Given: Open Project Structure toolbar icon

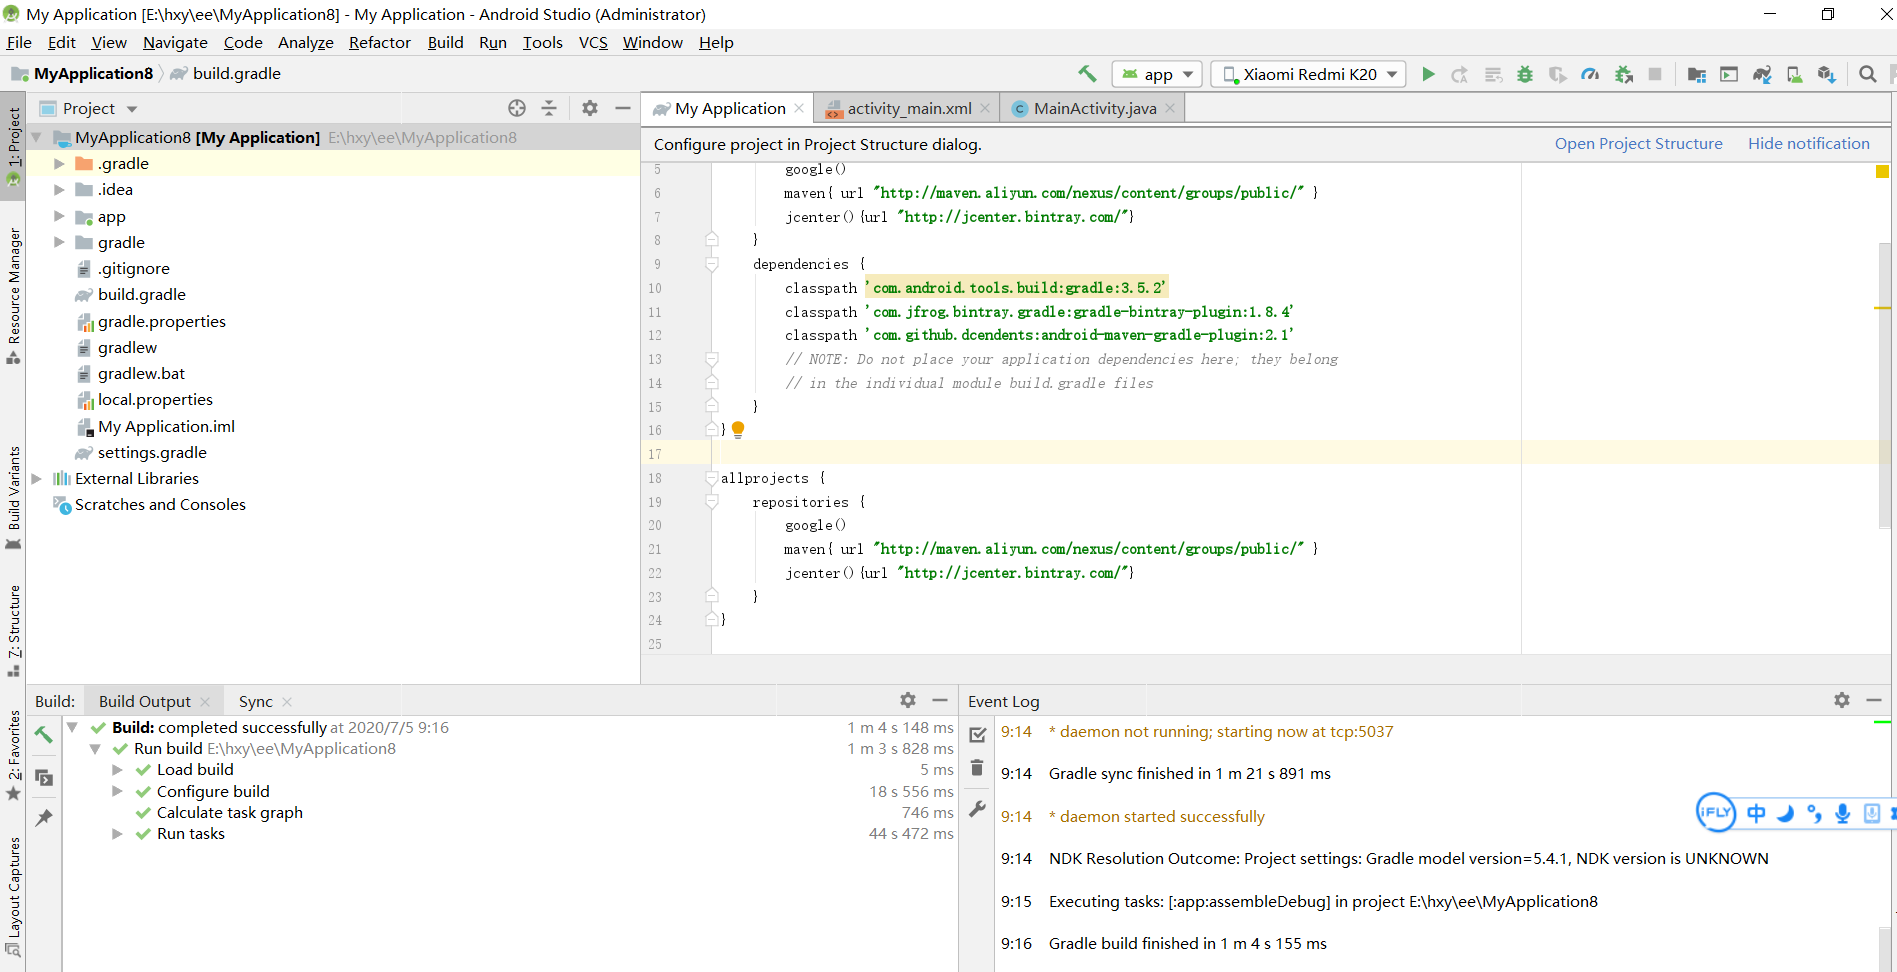Looking at the screenshot, I should pos(1697,74).
